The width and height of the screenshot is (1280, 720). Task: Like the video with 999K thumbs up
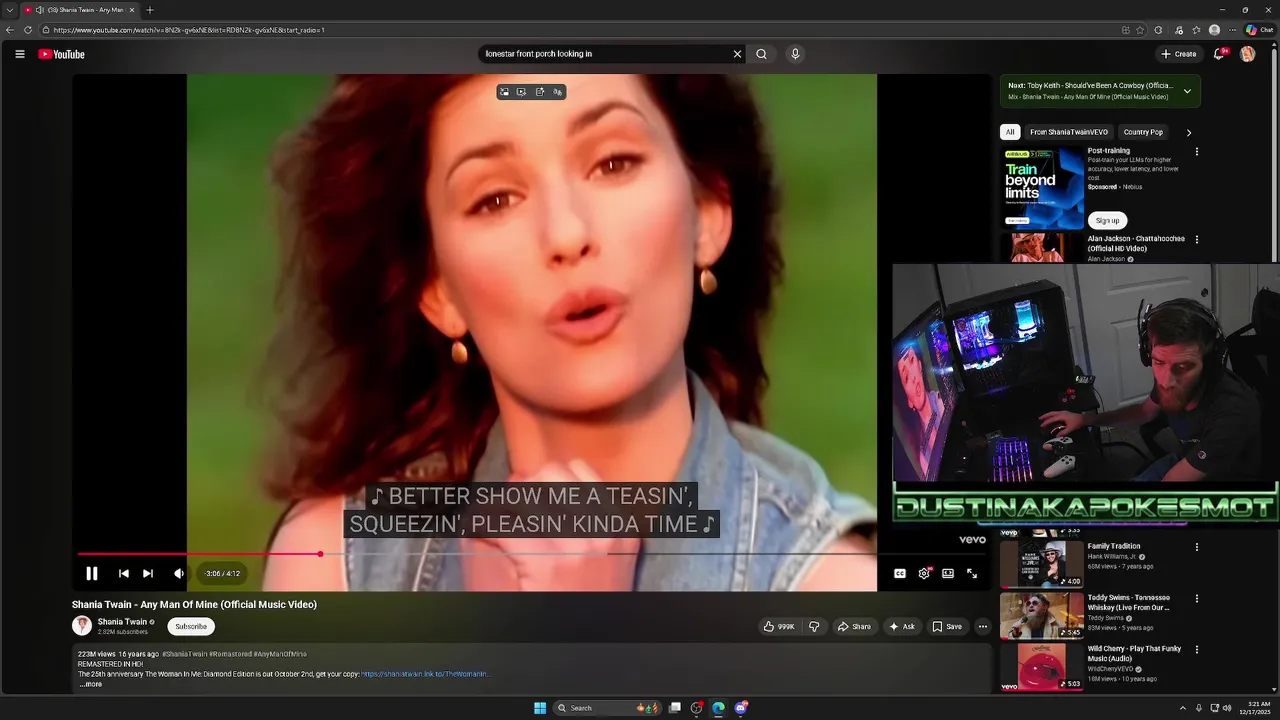click(x=779, y=626)
